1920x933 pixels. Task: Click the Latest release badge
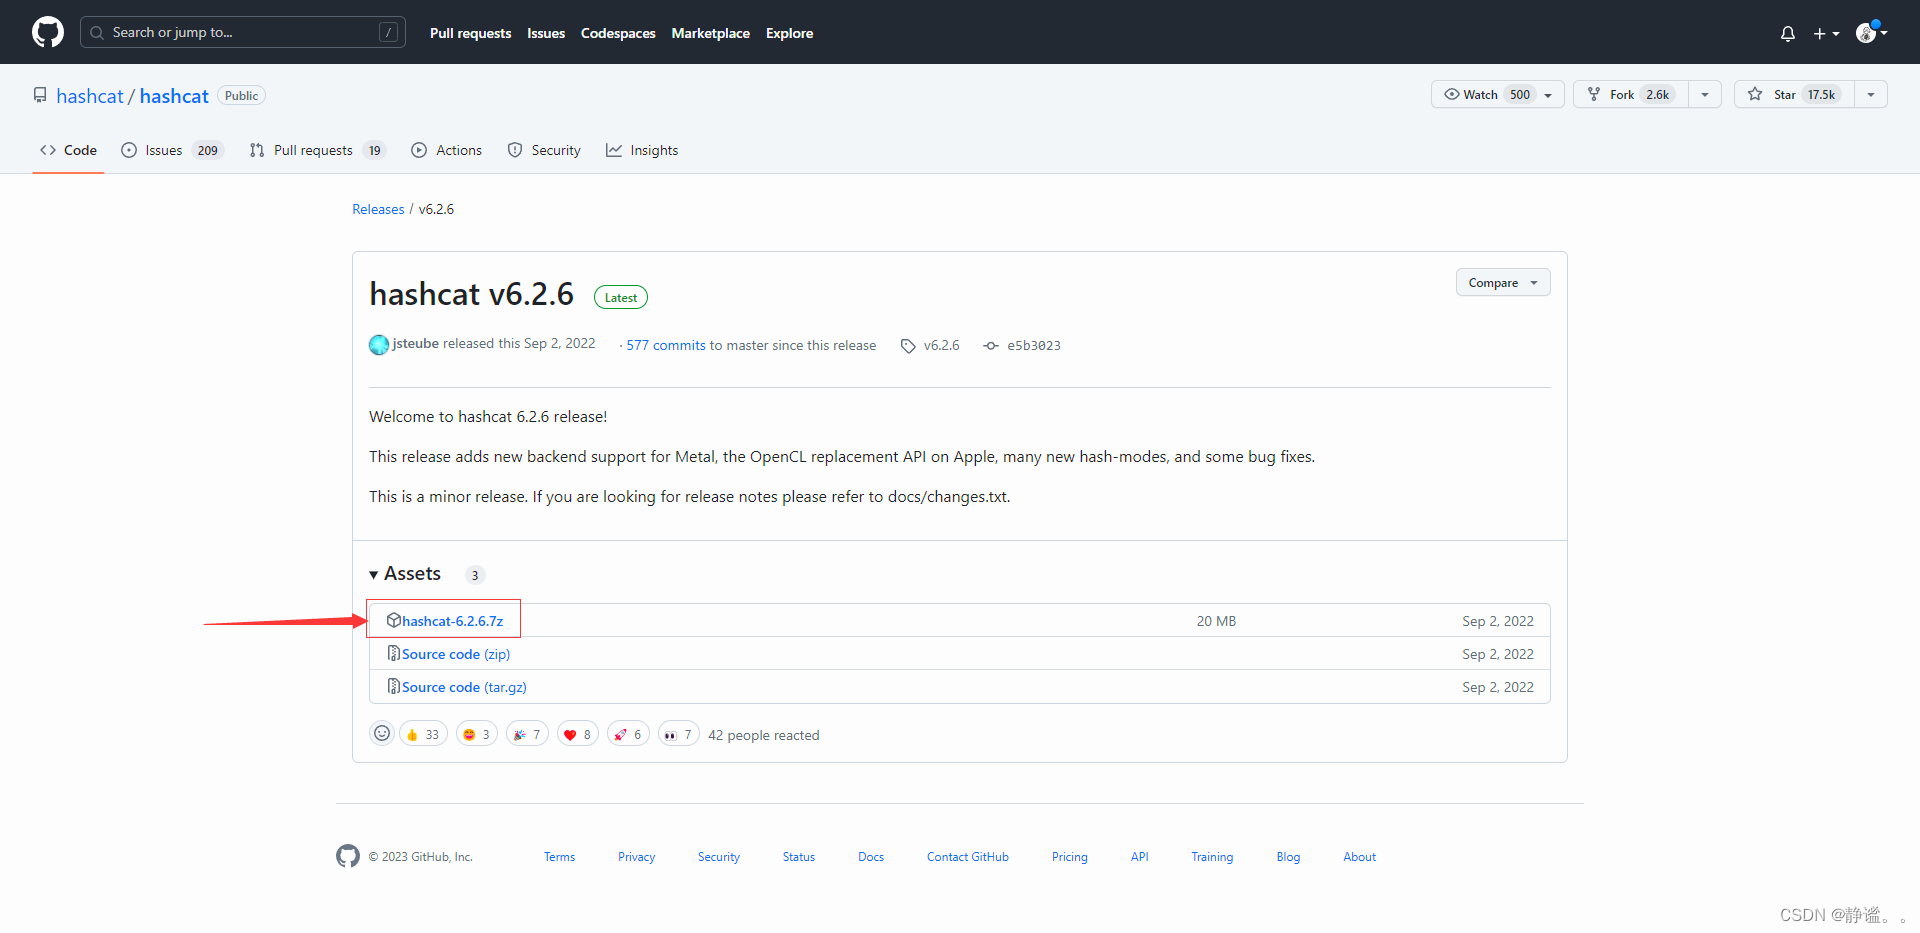click(620, 297)
